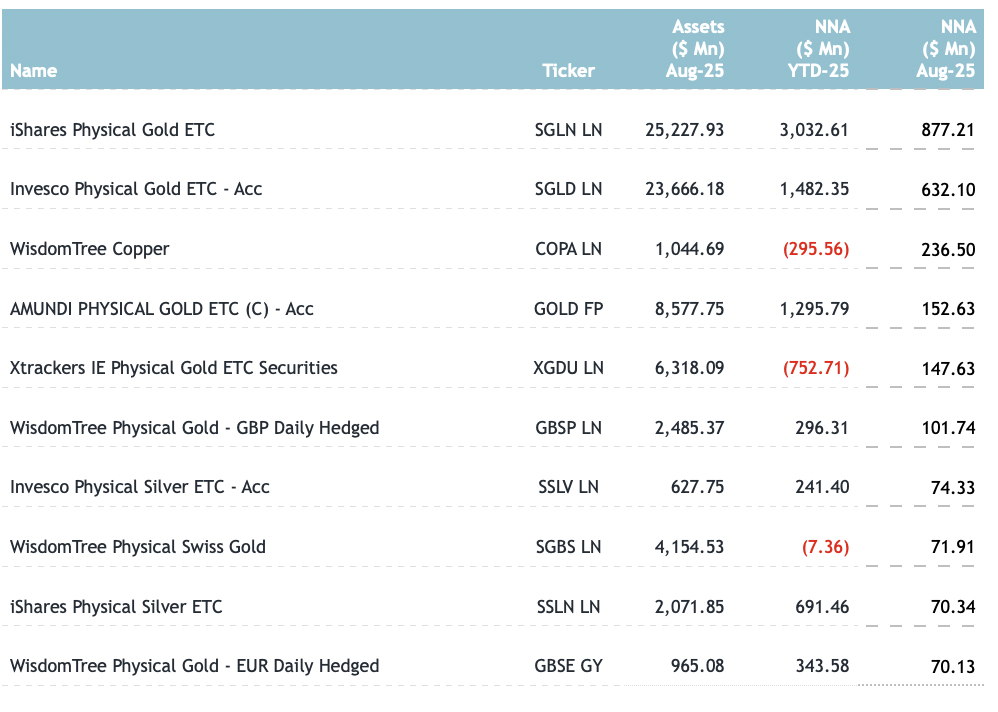Select WisdomTree Physical Gold - GBP Daily Hedged
This screenshot has height=712, width=998.
(195, 428)
